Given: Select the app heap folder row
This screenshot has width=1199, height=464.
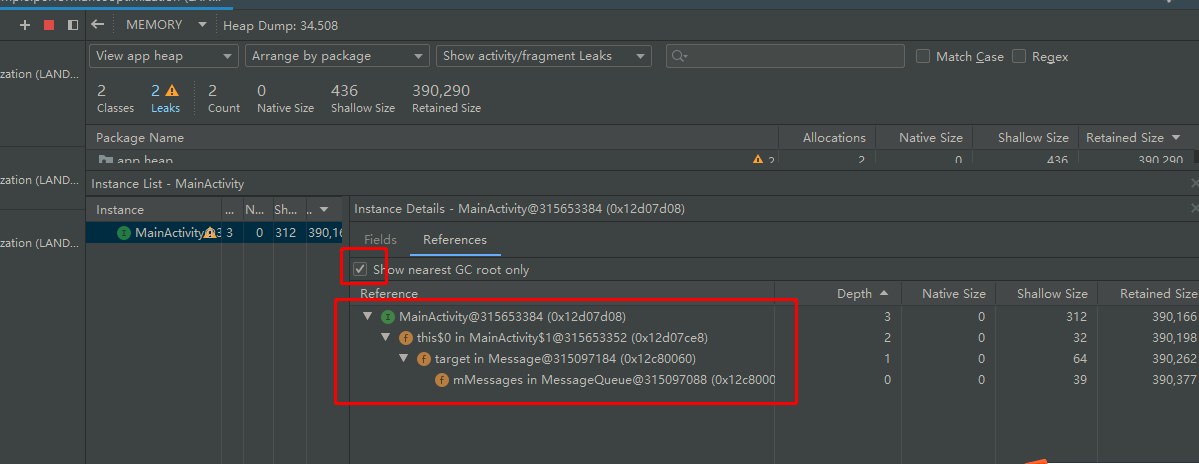Looking at the screenshot, I should click(x=642, y=159).
